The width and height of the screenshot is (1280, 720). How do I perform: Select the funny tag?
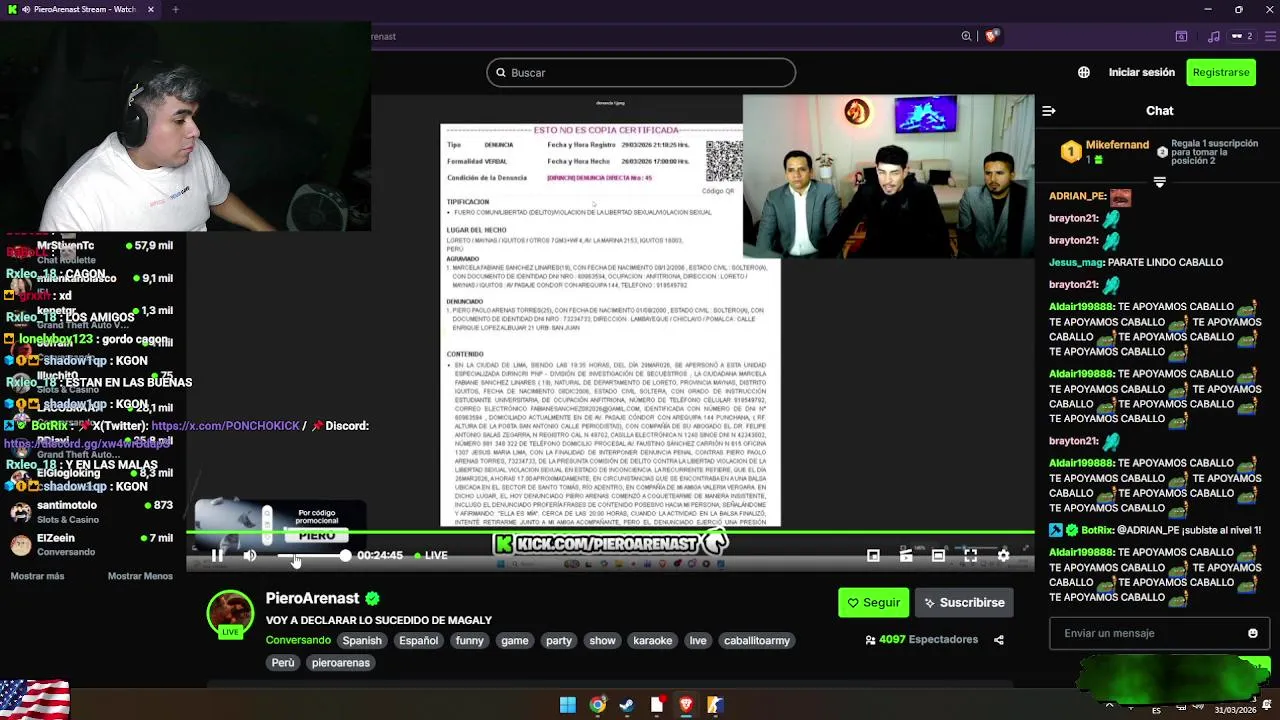469,640
